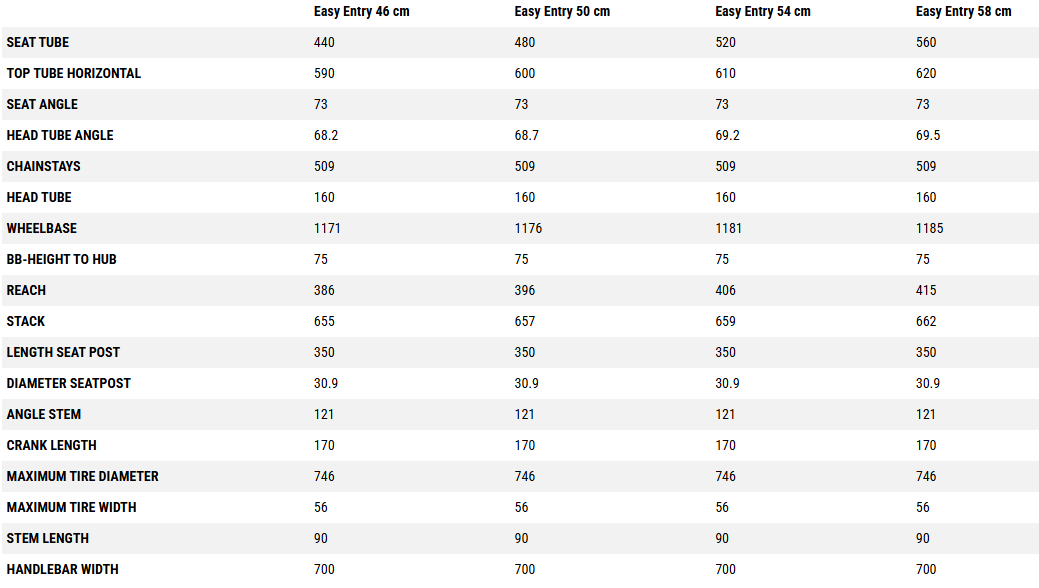Viewport: 1039px width, 588px height.
Task: Select the CRANK LENGTH row label
Action: pyautogui.click(x=52, y=446)
